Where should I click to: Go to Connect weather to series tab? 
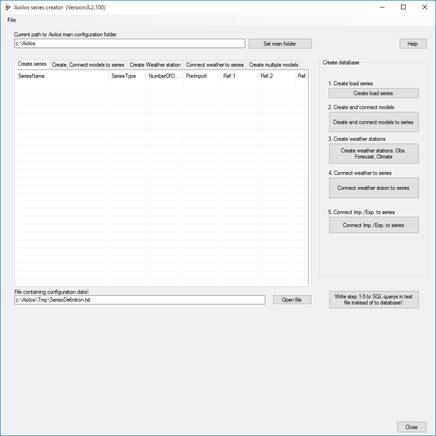215,65
